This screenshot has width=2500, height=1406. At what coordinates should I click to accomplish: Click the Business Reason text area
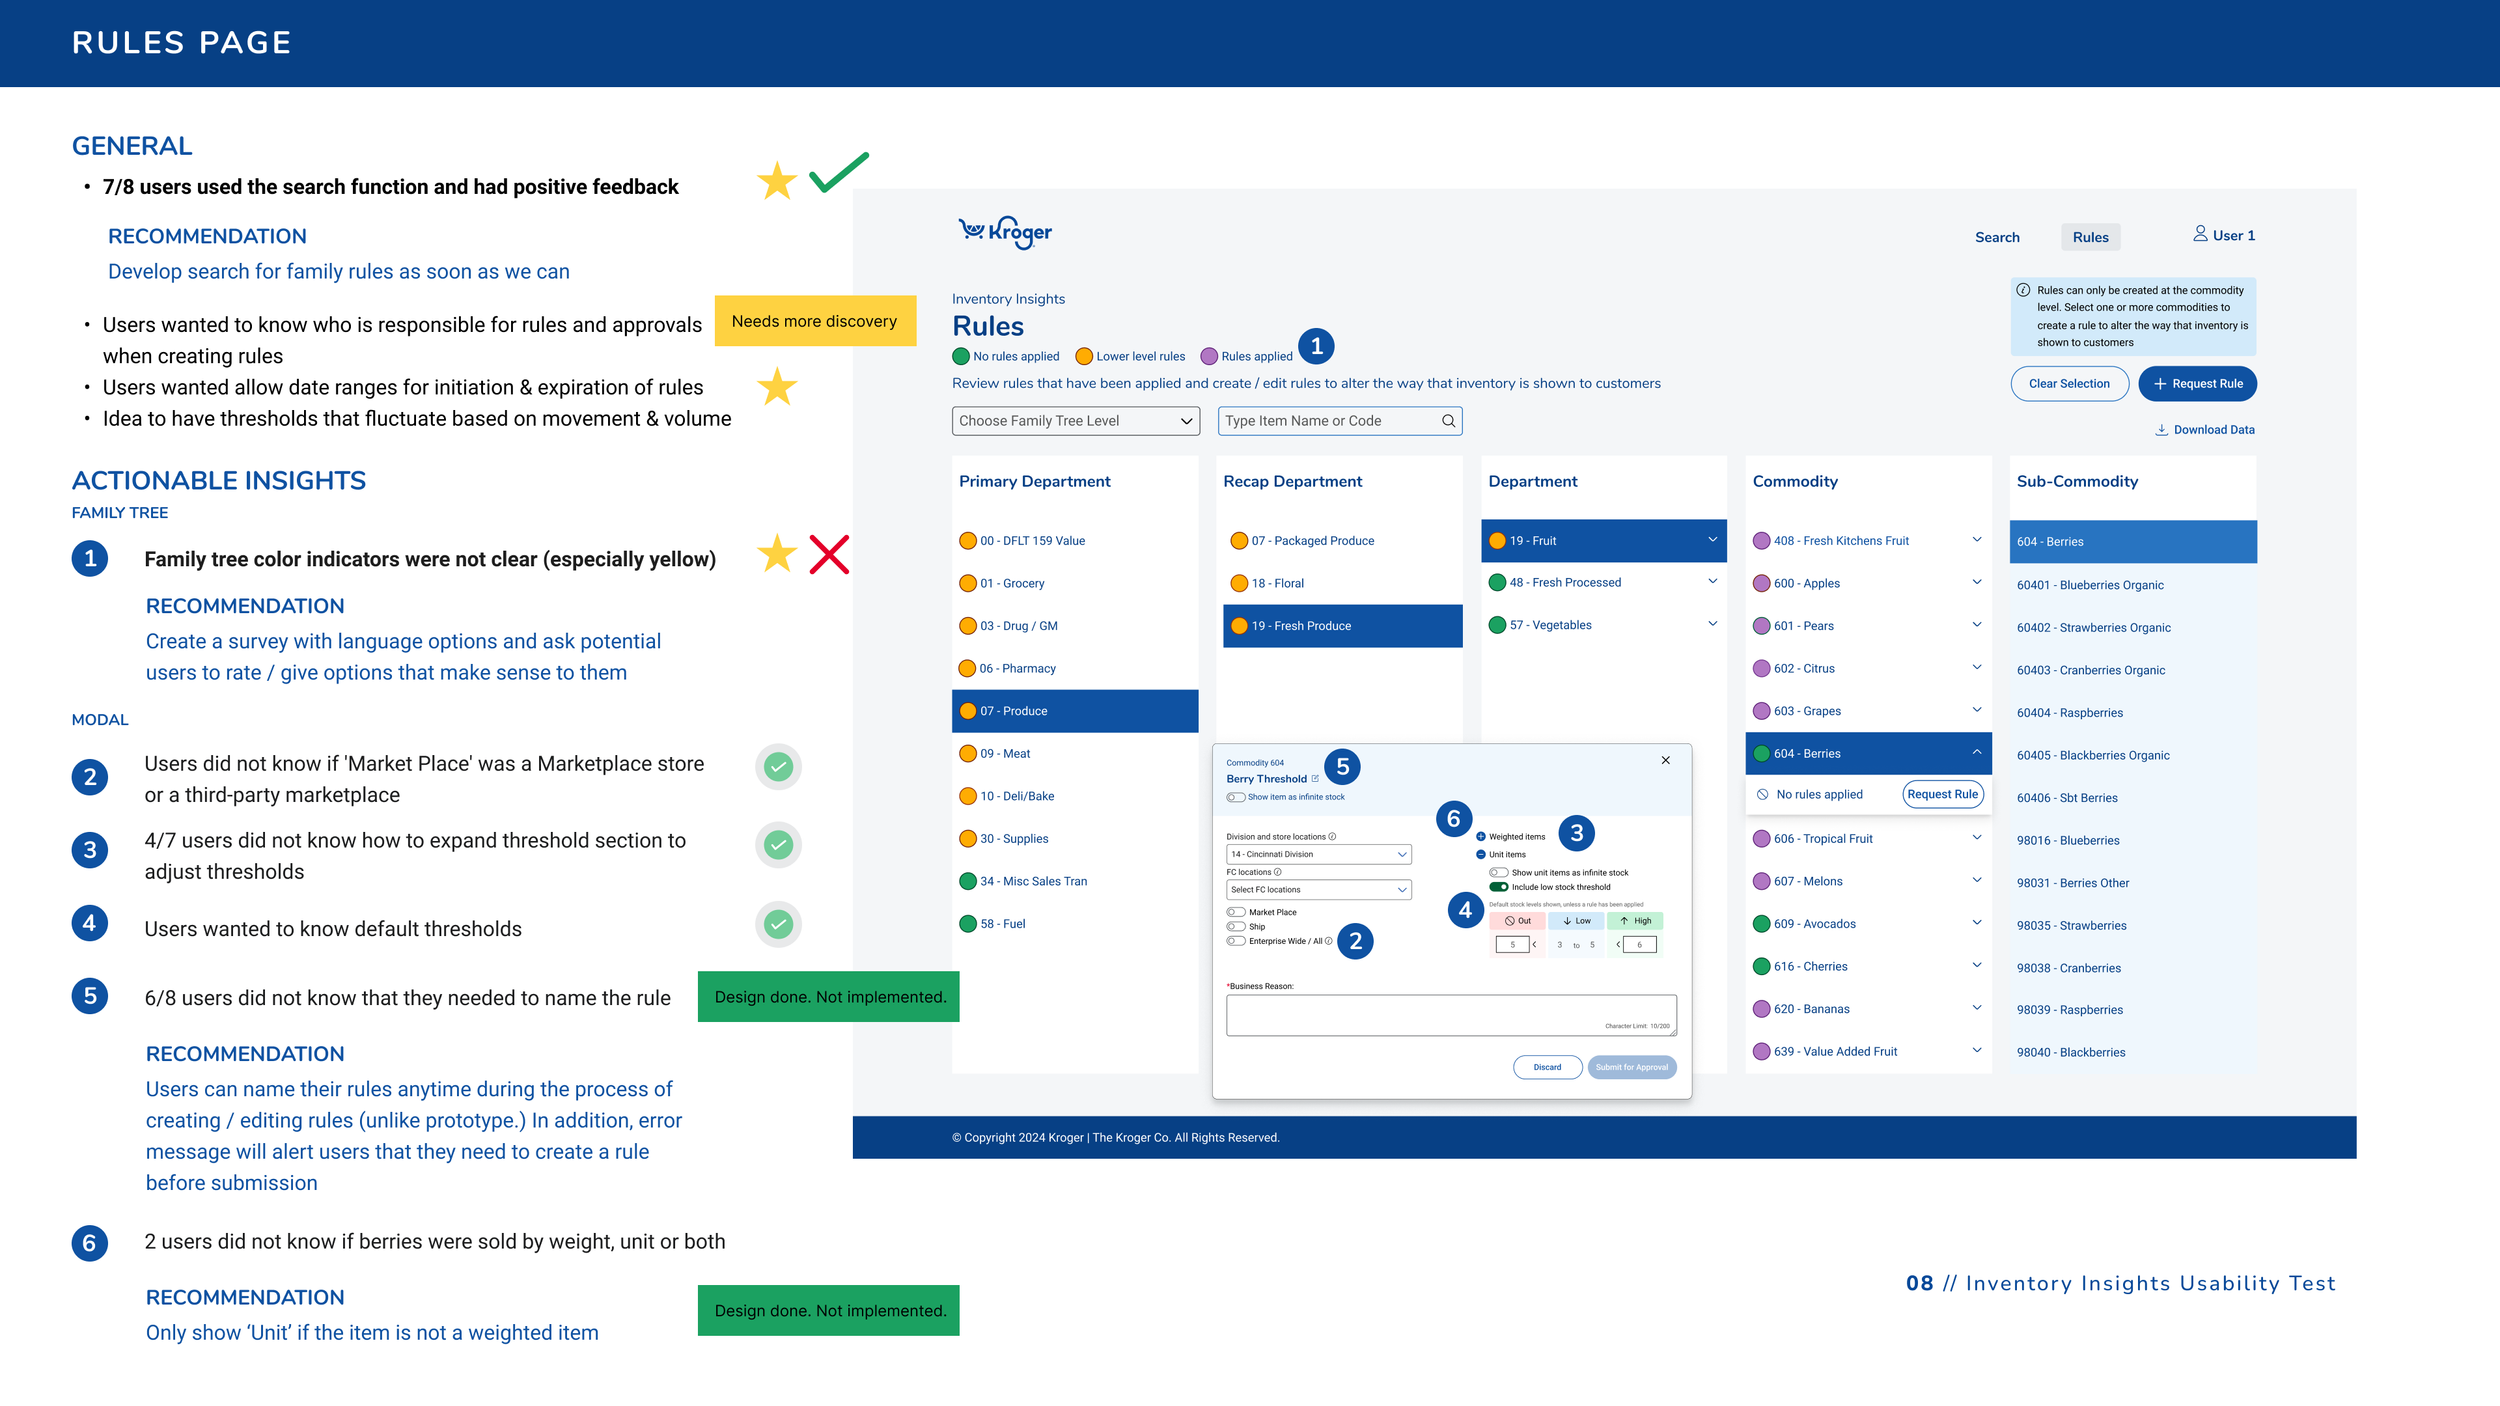pos(1450,1014)
